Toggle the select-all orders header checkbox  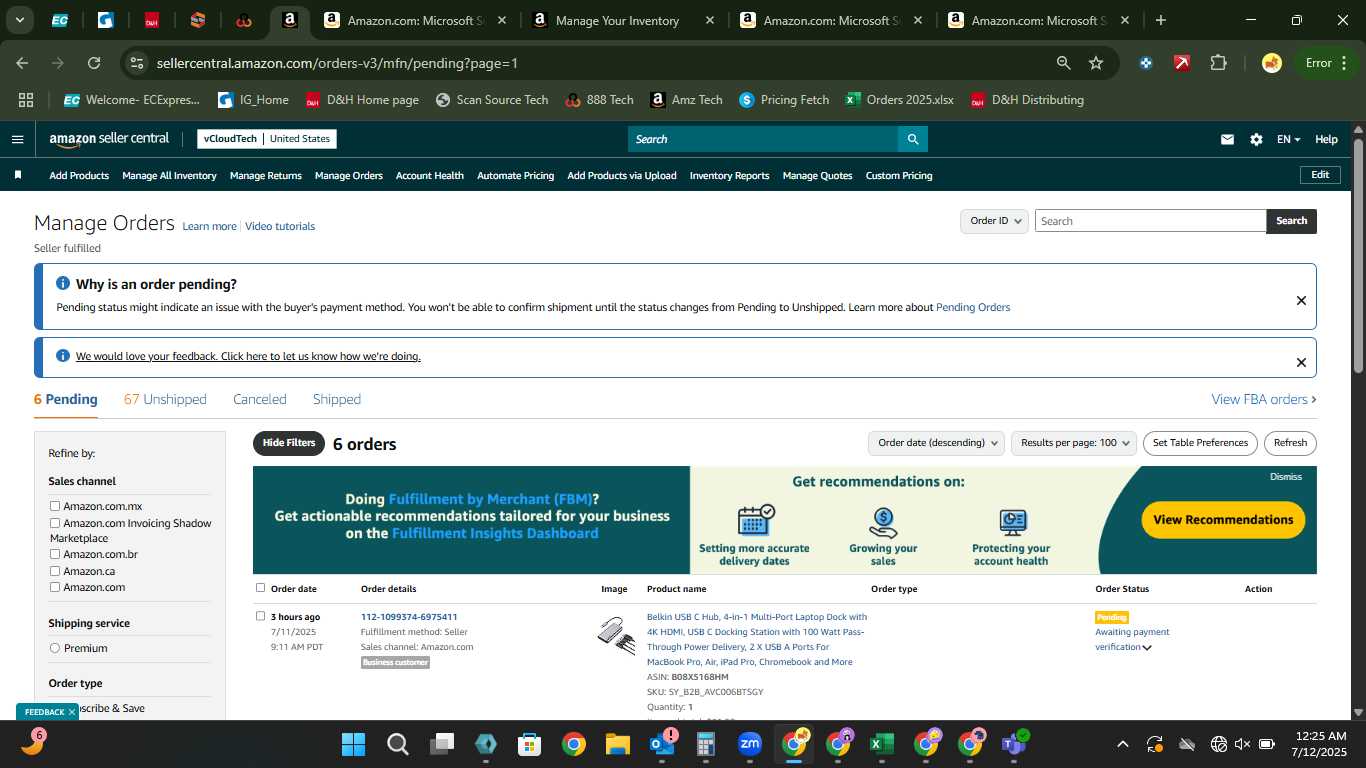coord(261,588)
